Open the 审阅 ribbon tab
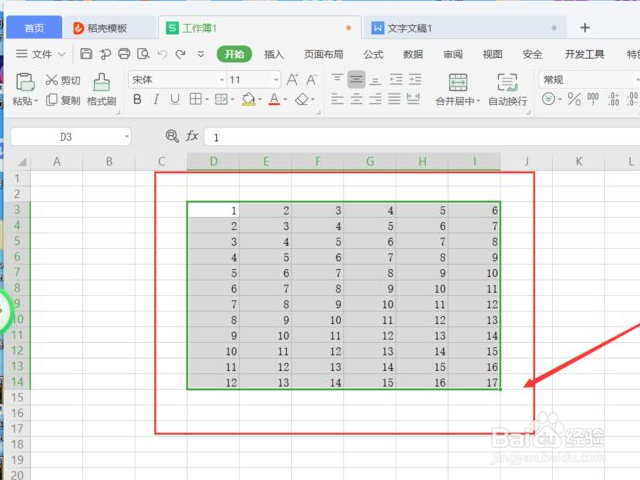 pyautogui.click(x=453, y=54)
